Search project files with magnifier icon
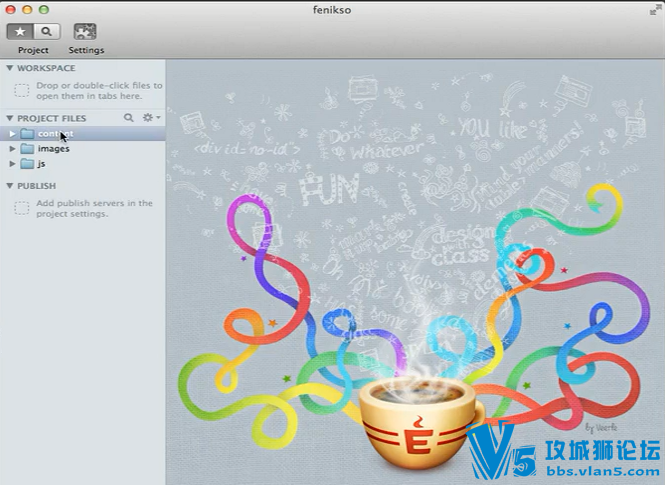Viewport: 665px width, 485px height. [x=129, y=117]
